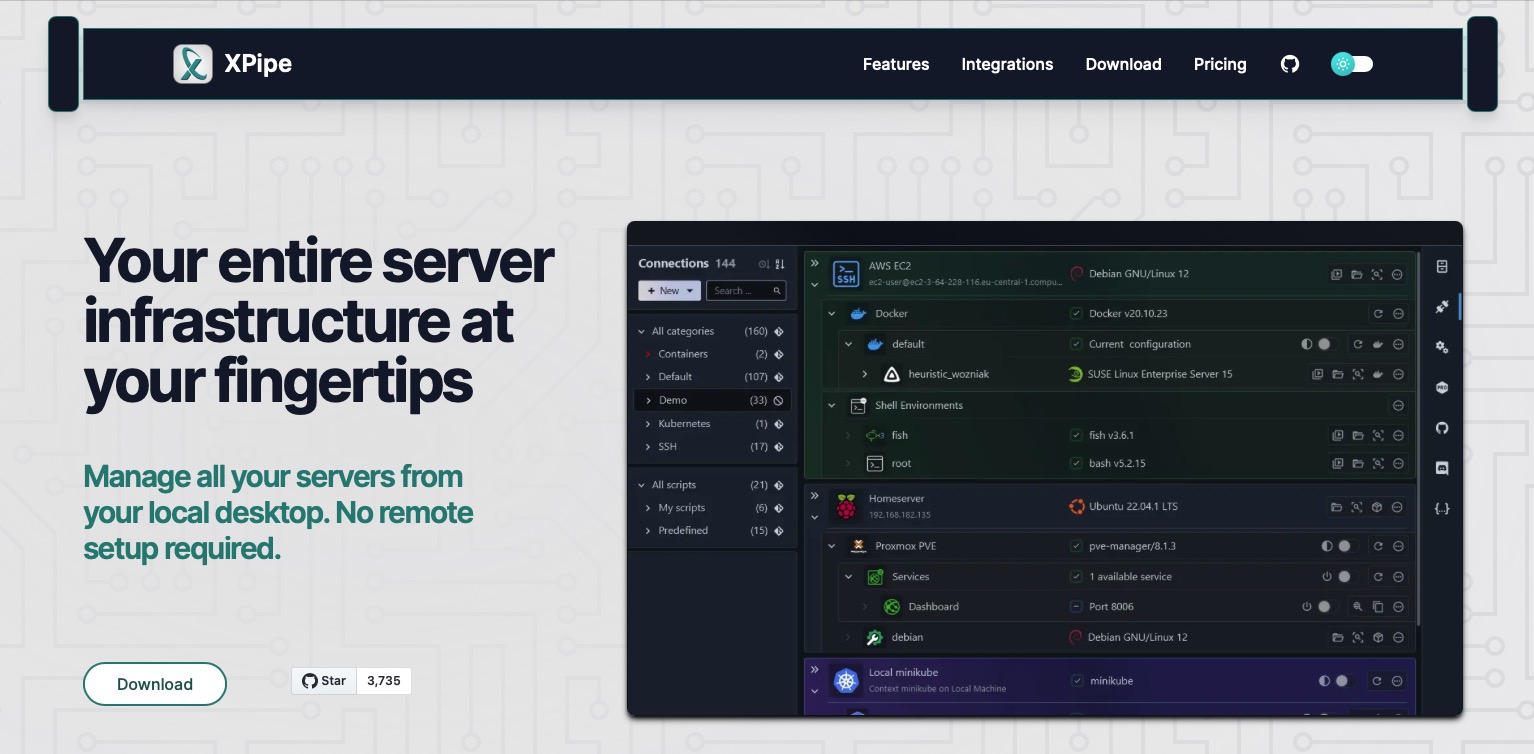Open the GitHub icon link in the top navbar
Image resolution: width=1534 pixels, height=754 pixels.
pyautogui.click(x=1290, y=64)
